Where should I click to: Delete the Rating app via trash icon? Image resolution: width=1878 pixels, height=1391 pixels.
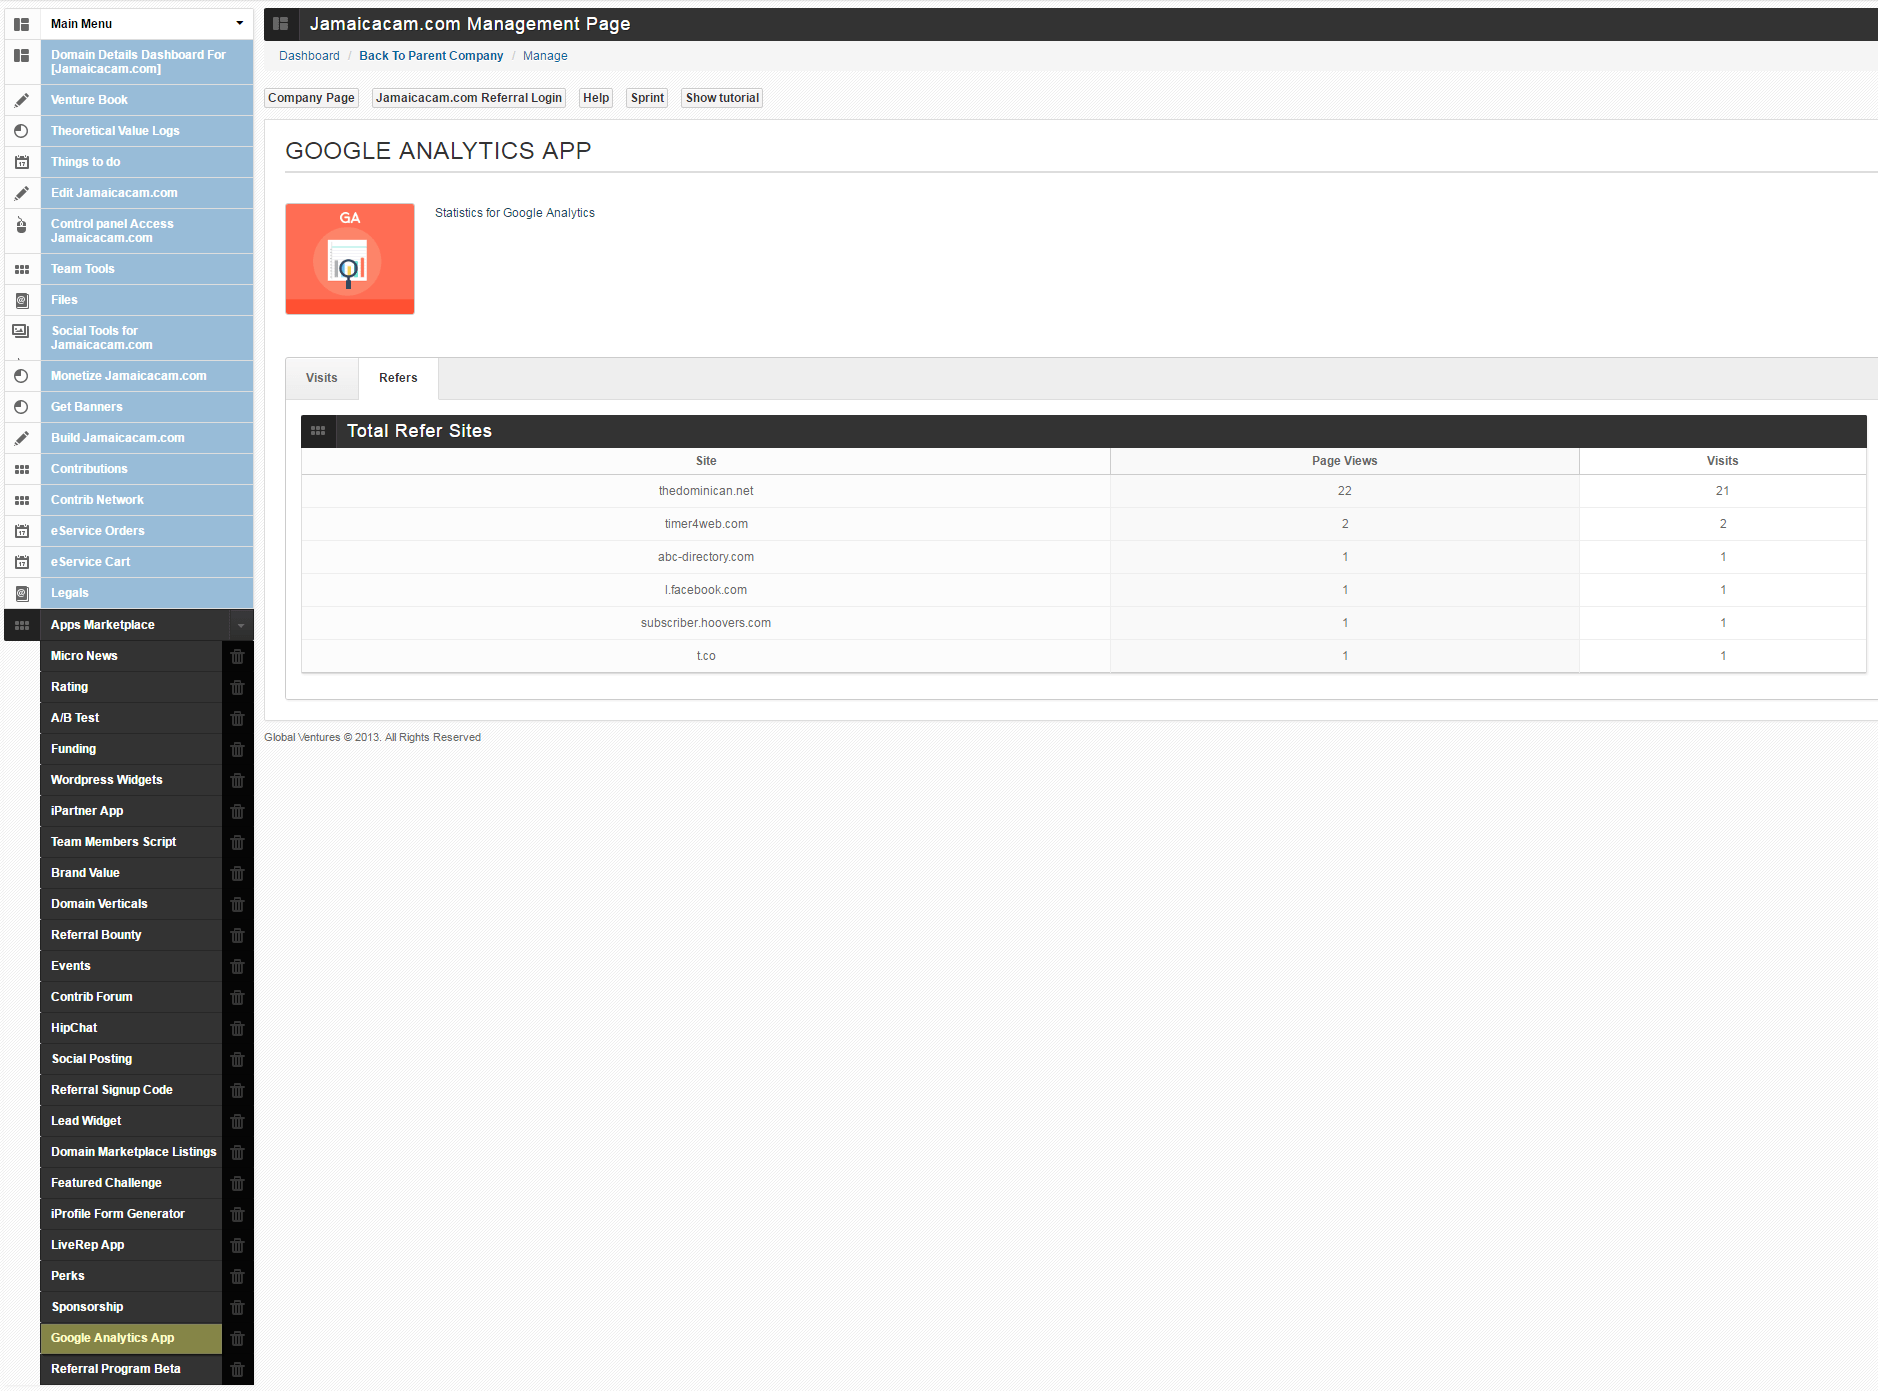pos(237,687)
